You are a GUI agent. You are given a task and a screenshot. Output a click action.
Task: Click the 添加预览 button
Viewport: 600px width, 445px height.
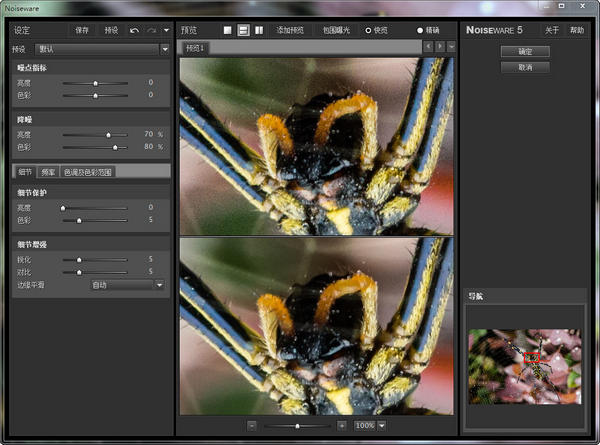(x=291, y=30)
